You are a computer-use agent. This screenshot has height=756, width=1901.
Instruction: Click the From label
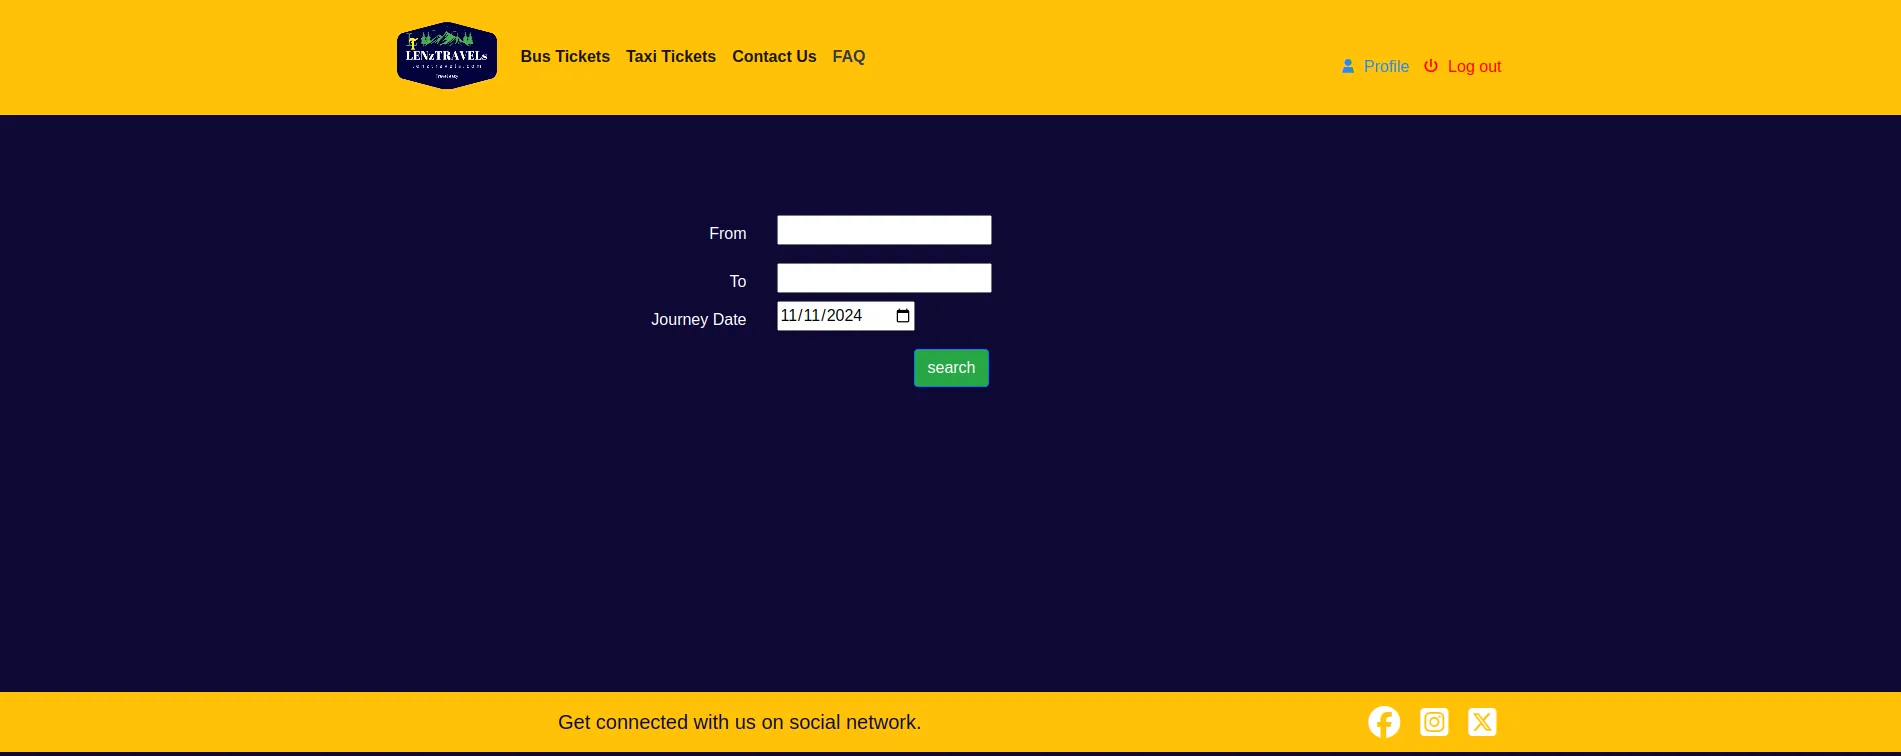pyautogui.click(x=728, y=233)
